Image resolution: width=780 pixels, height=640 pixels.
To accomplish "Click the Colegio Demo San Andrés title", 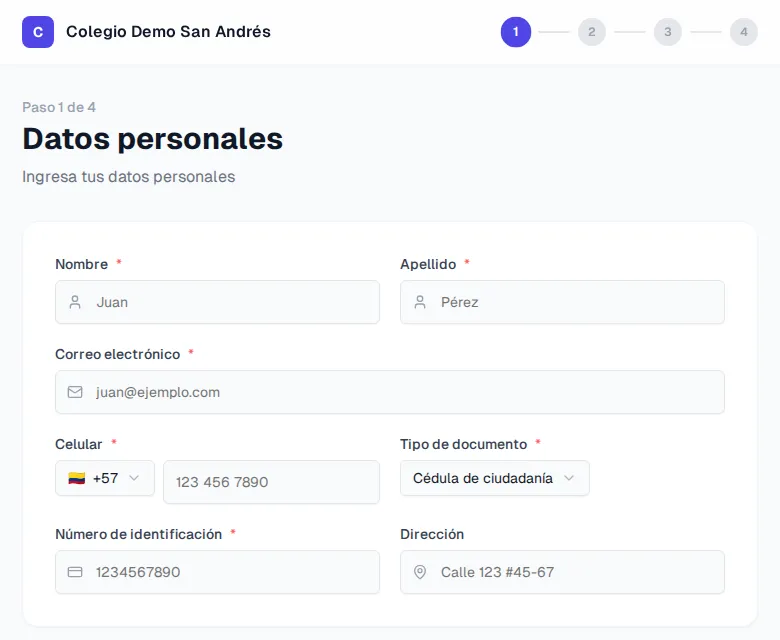I will pyautogui.click(x=169, y=32).
